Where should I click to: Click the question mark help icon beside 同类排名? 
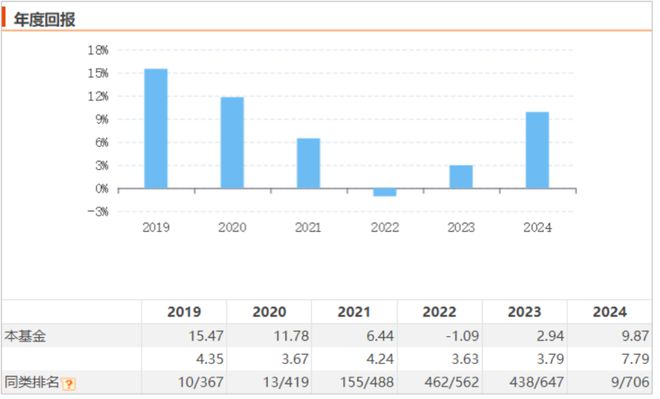(x=69, y=383)
